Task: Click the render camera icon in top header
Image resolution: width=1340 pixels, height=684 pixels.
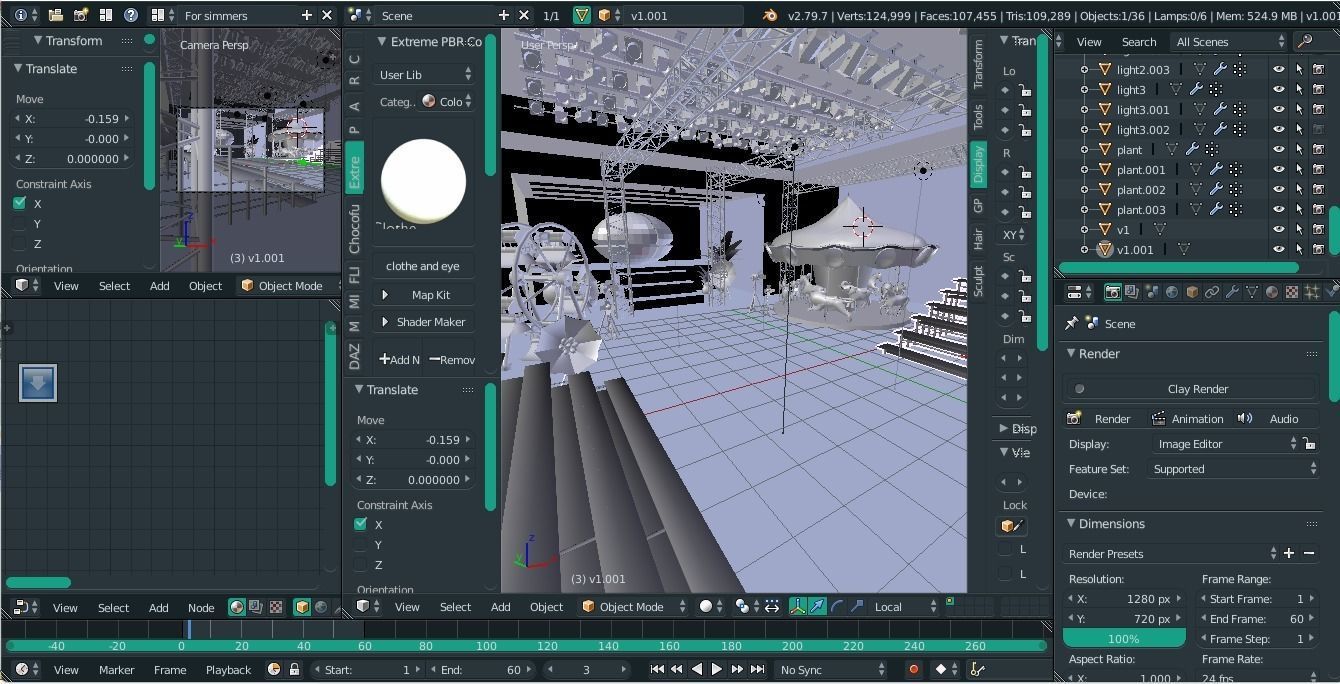Action: click(81, 15)
